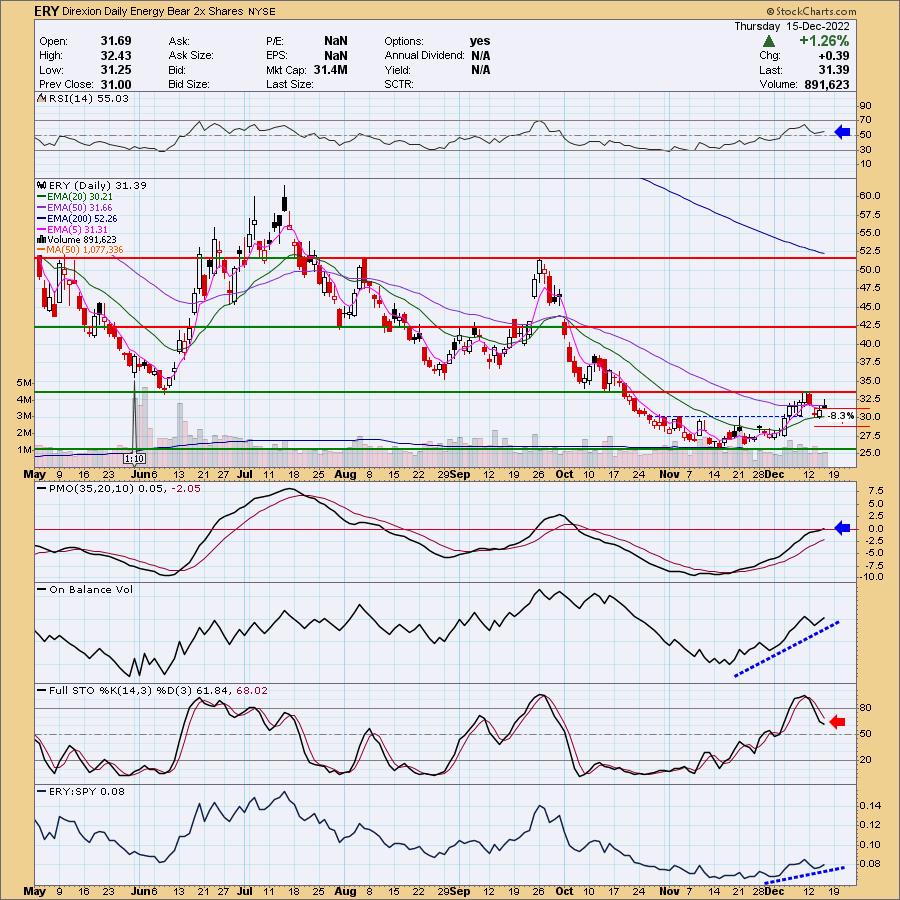
Task: Click the 1:10 split marker label
Action: [134, 459]
